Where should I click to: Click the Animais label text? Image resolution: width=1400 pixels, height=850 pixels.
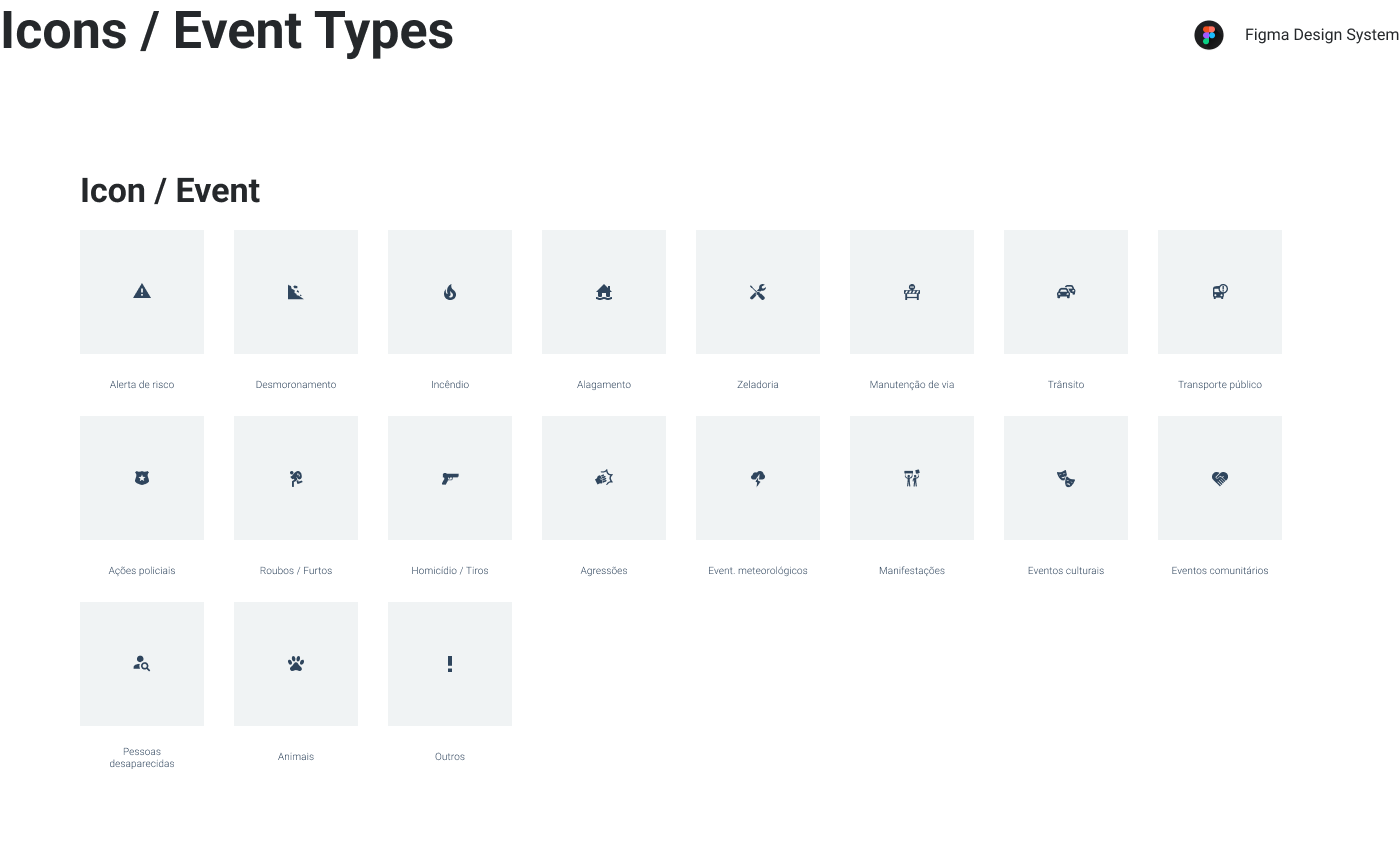point(296,756)
